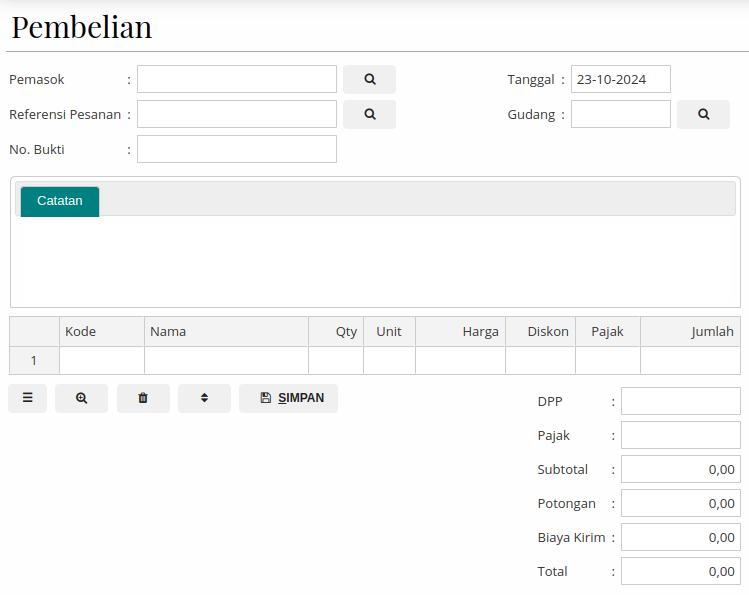The width and height of the screenshot is (749, 595).
Task: Click the hamburger menu icon below the table
Action: click(28, 398)
